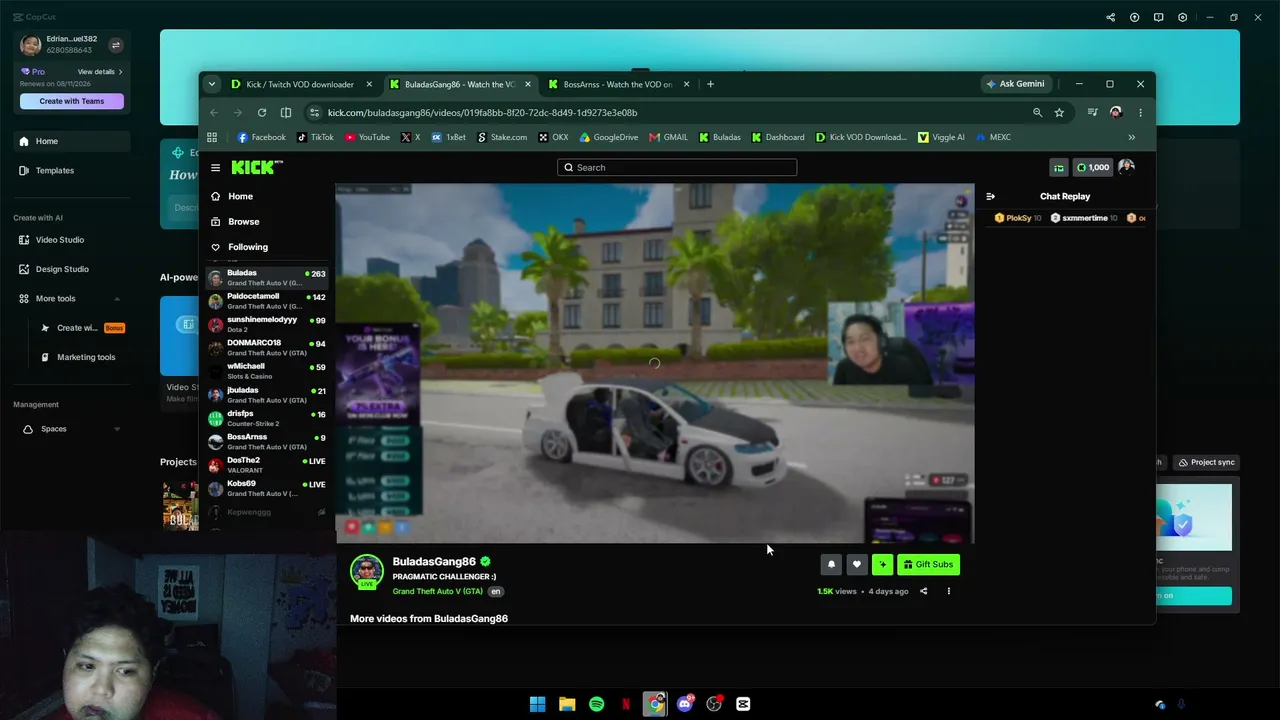The image size is (1280, 720).
Task: Open Ask Gemini in Chrome
Action: pos(1015,84)
